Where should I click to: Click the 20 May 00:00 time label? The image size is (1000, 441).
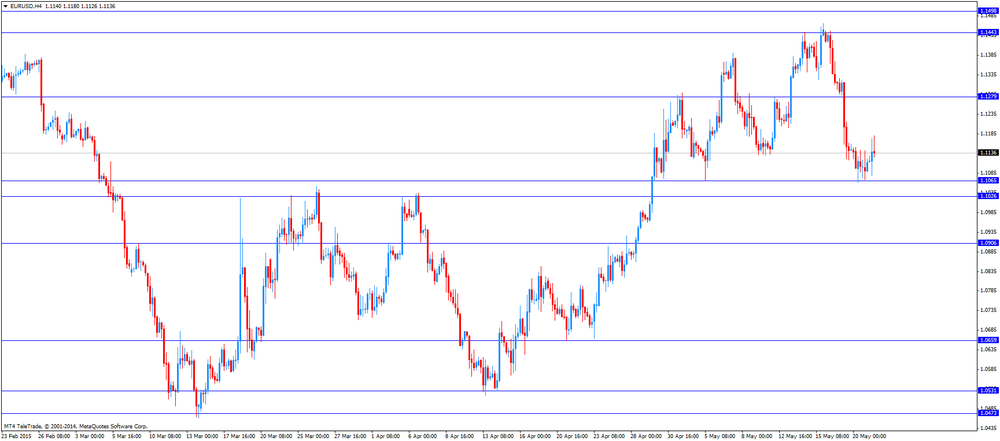868,437
